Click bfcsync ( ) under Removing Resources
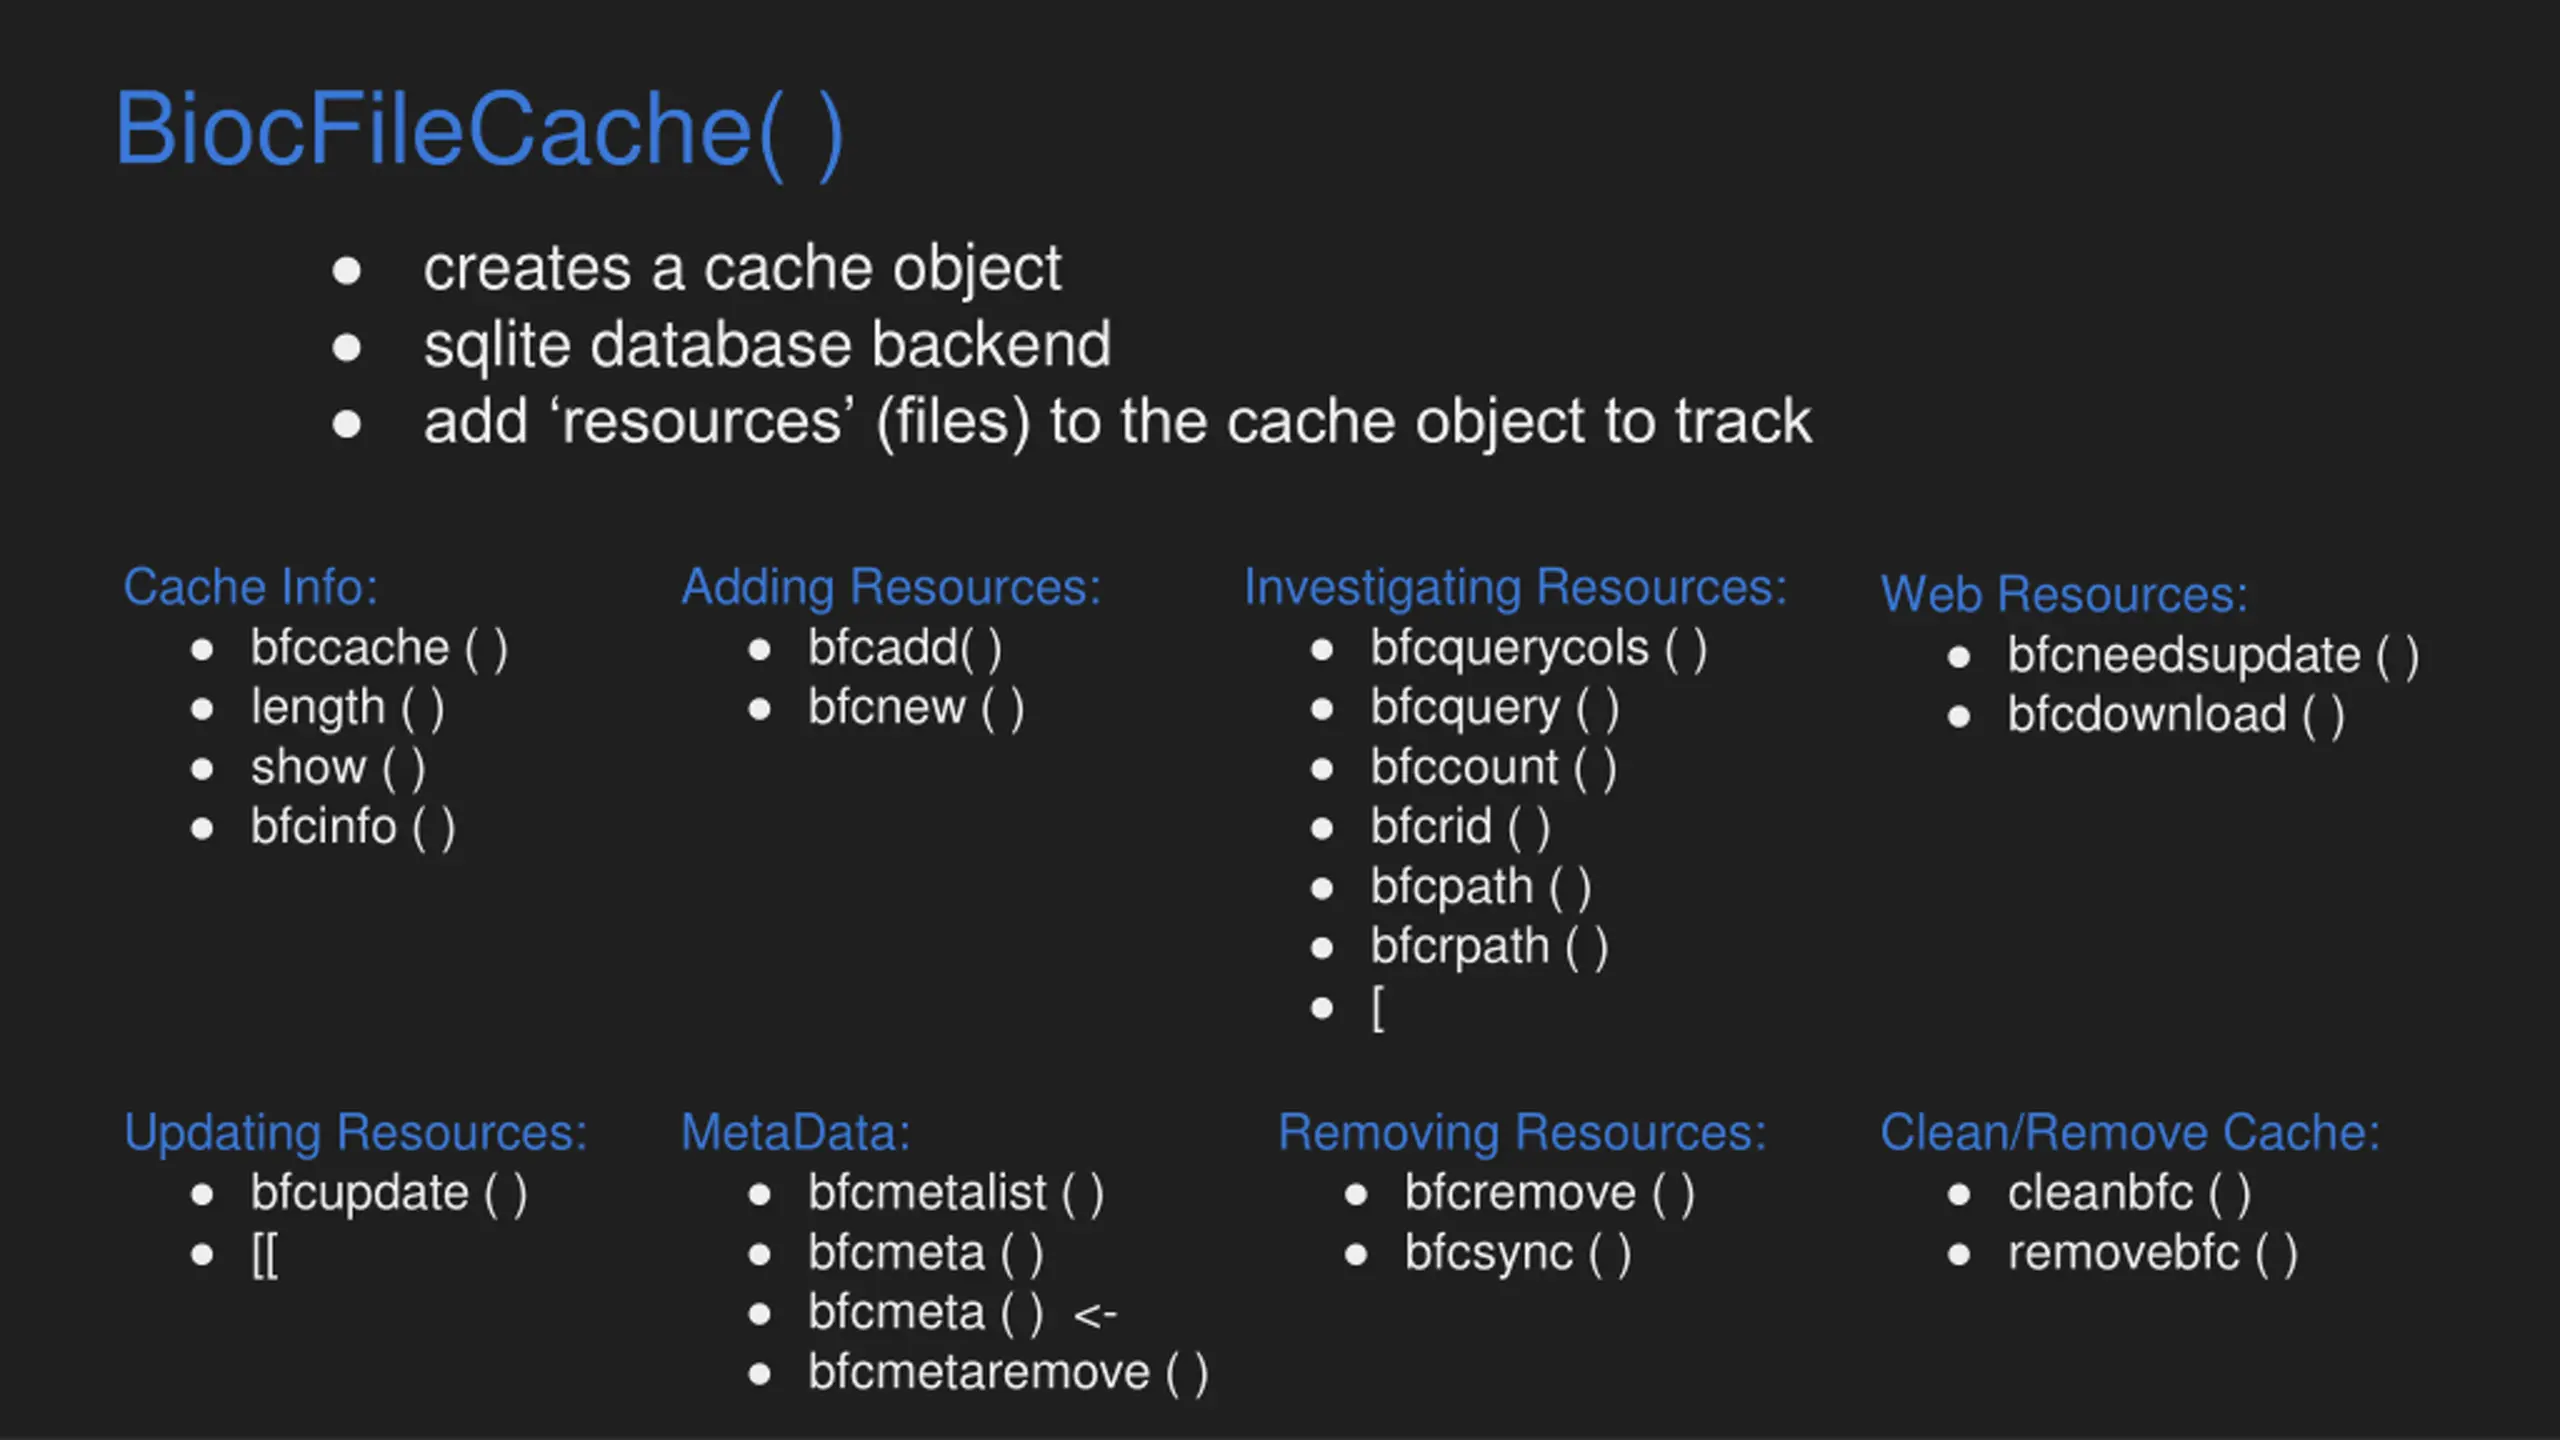The height and width of the screenshot is (1440, 2560). (1517, 1253)
